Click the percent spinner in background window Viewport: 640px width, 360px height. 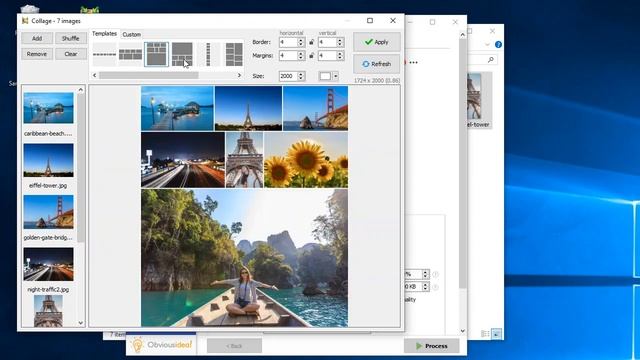pyautogui.click(x=425, y=274)
